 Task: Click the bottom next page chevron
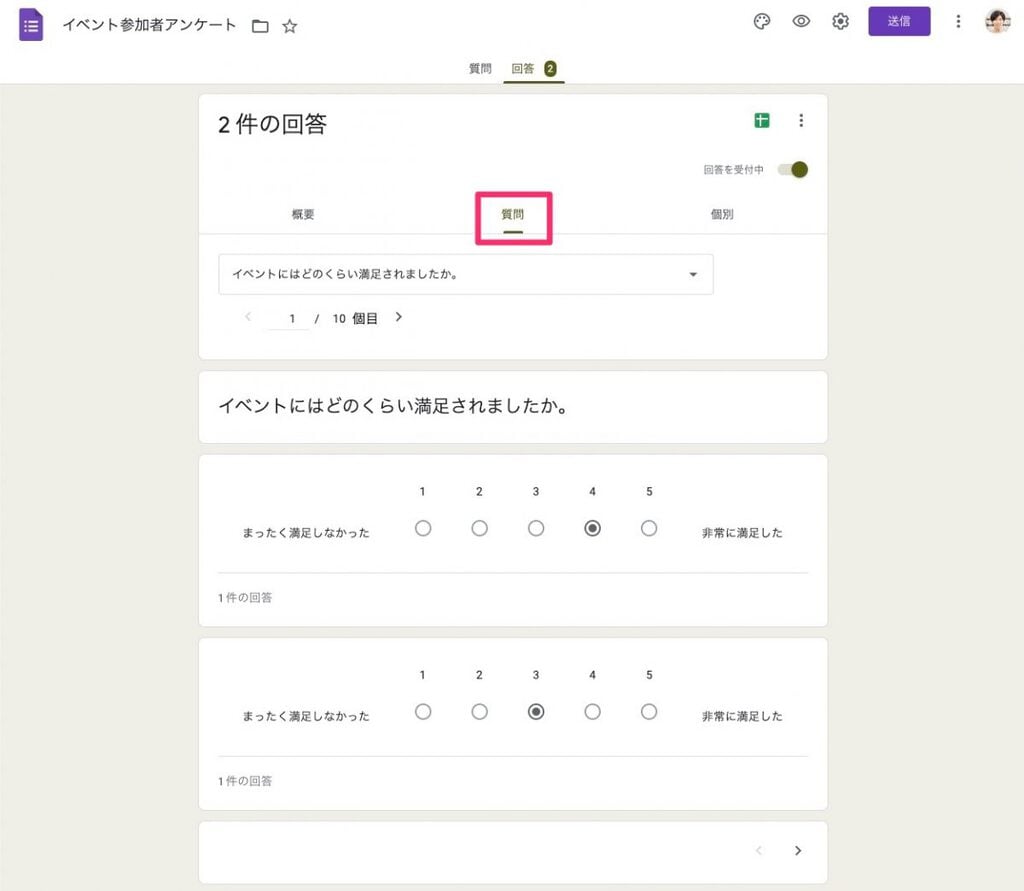click(798, 850)
